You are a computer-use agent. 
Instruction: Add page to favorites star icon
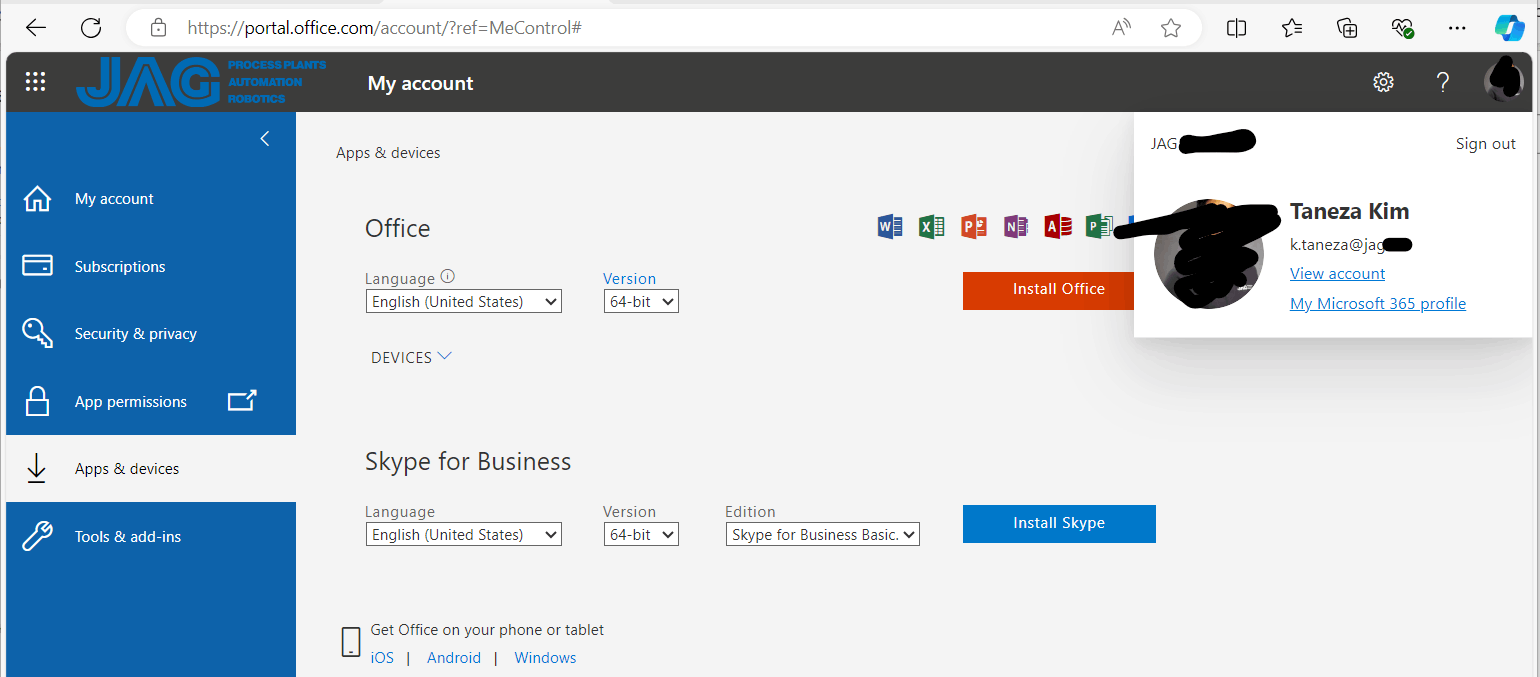coord(1171,28)
